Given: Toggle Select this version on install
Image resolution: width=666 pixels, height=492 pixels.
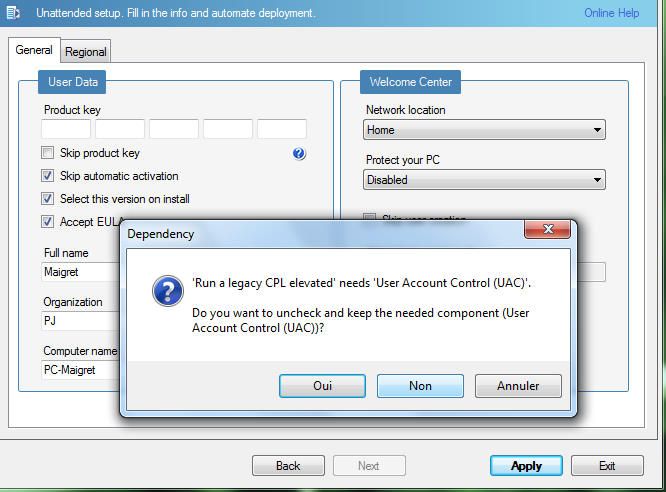Looking at the screenshot, I should 48,199.
